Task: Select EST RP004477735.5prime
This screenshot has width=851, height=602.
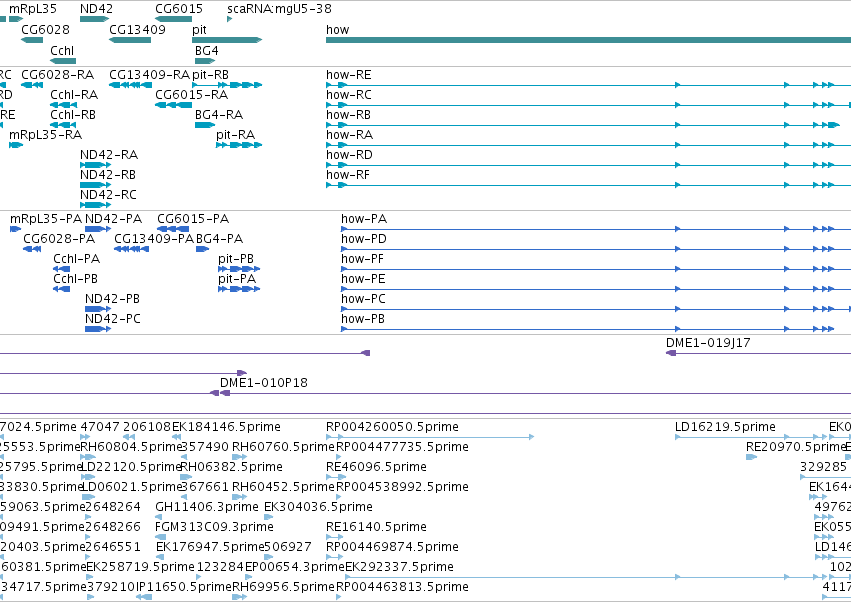Action: (x=403, y=447)
